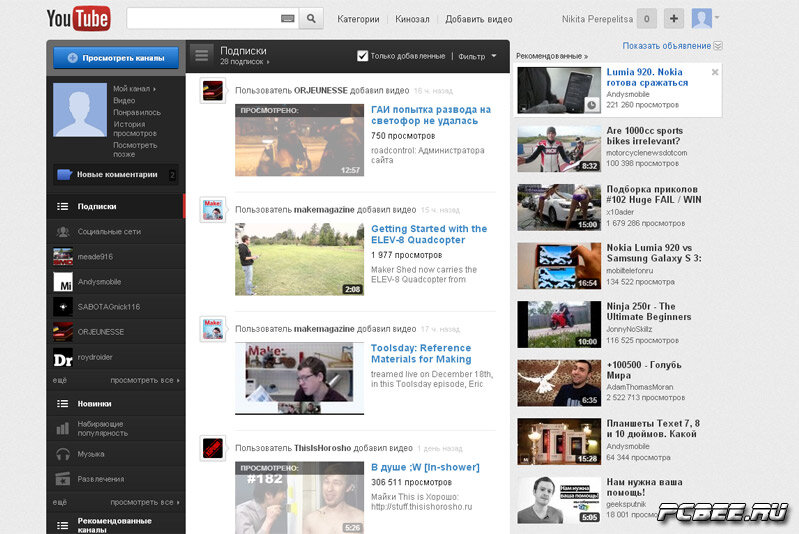Click the Просмотреть каналы button
This screenshot has height=534, width=799.
click(x=116, y=58)
